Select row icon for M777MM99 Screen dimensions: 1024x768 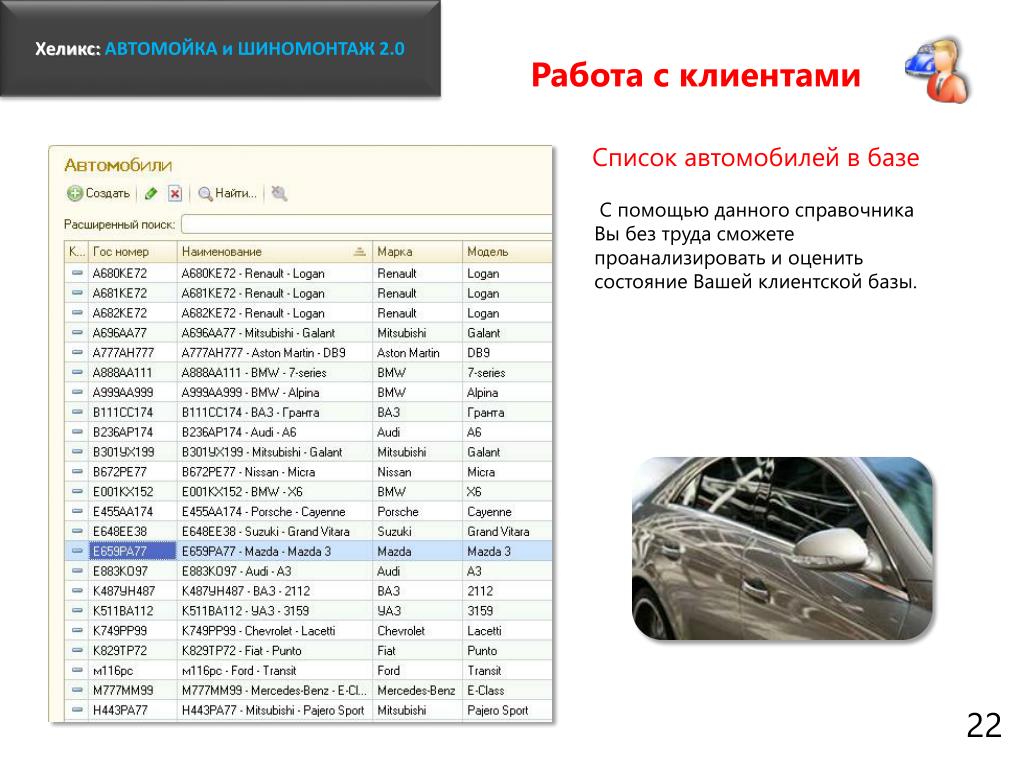point(77,690)
